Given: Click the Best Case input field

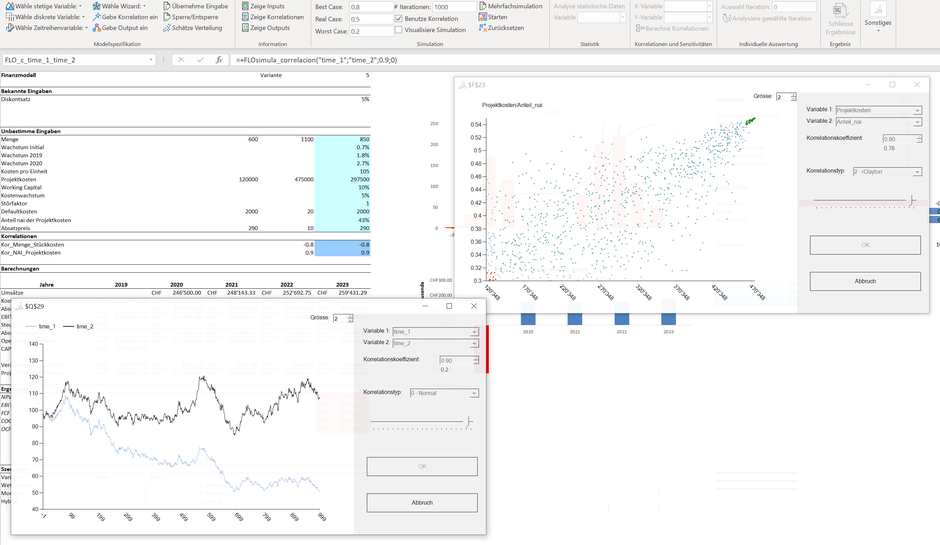Looking at the screenshot, I should (x=370, y=7).
